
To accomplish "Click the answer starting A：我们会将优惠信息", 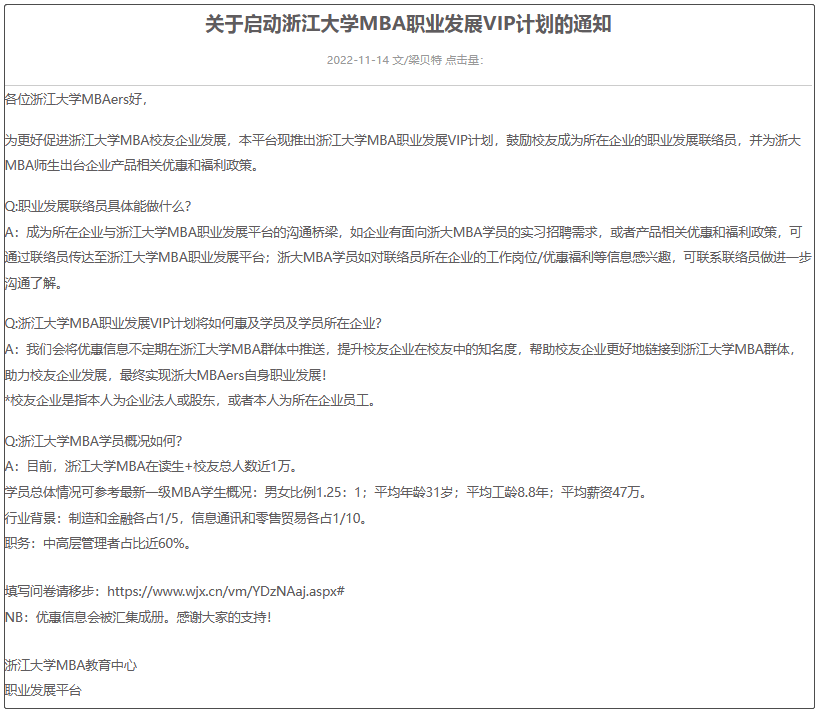I will point(400,350).
